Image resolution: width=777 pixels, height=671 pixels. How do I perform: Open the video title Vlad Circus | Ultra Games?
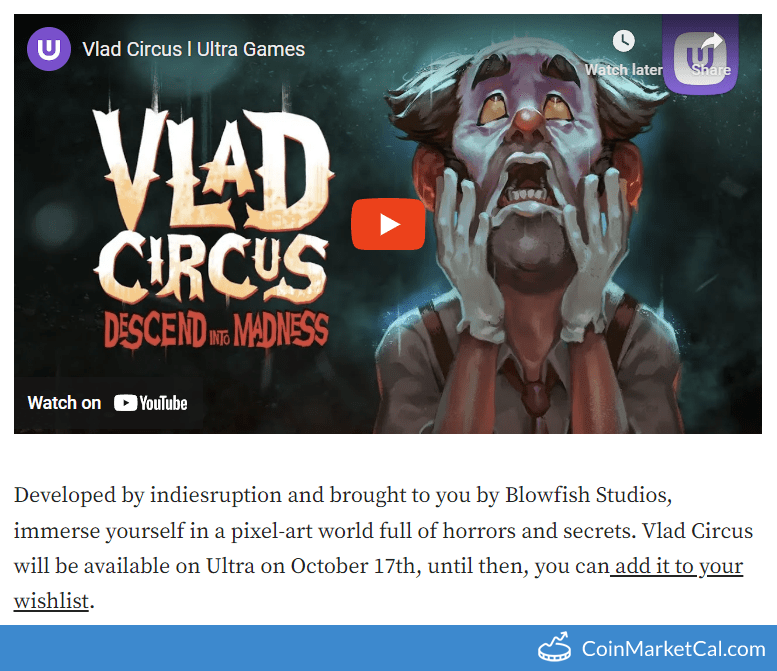click(193, 50)
